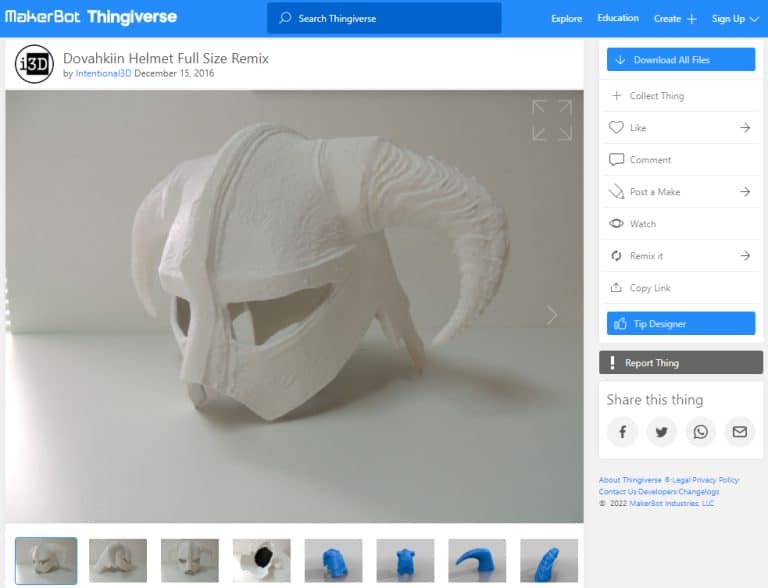
Task: Click the Post a Make icon
Action: (616, 192)
